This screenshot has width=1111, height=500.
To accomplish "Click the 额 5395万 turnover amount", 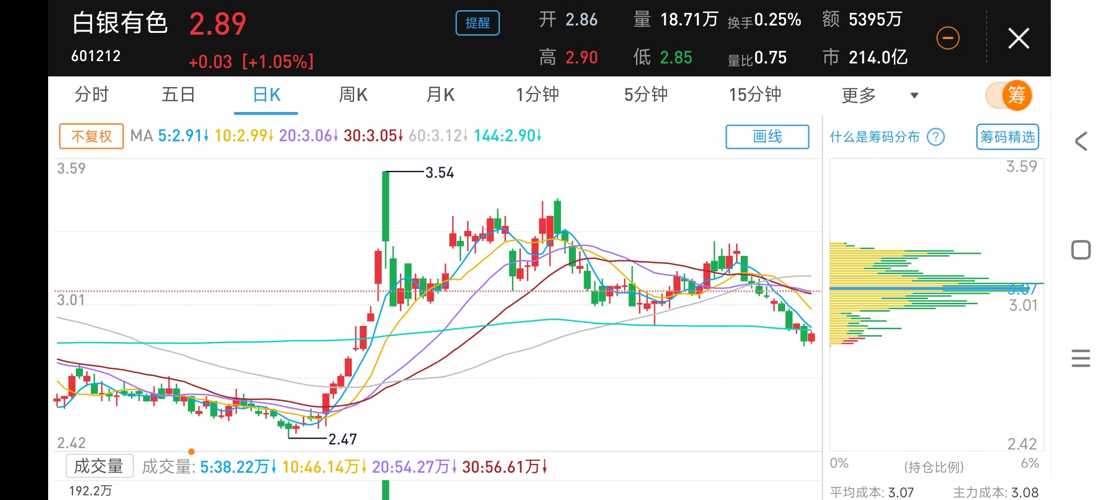I will coord(862,19).
